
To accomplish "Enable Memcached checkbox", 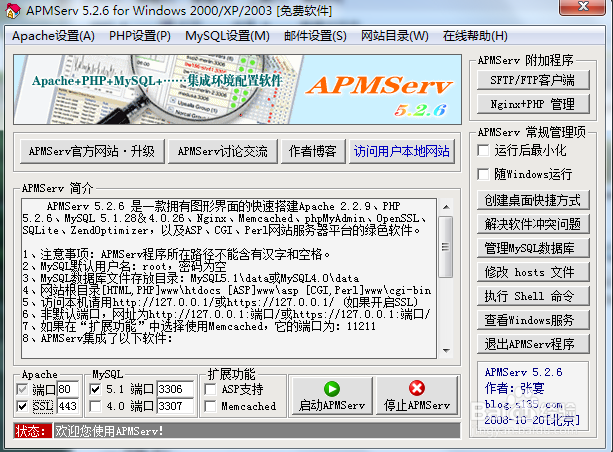I will (x=210, y=406).
